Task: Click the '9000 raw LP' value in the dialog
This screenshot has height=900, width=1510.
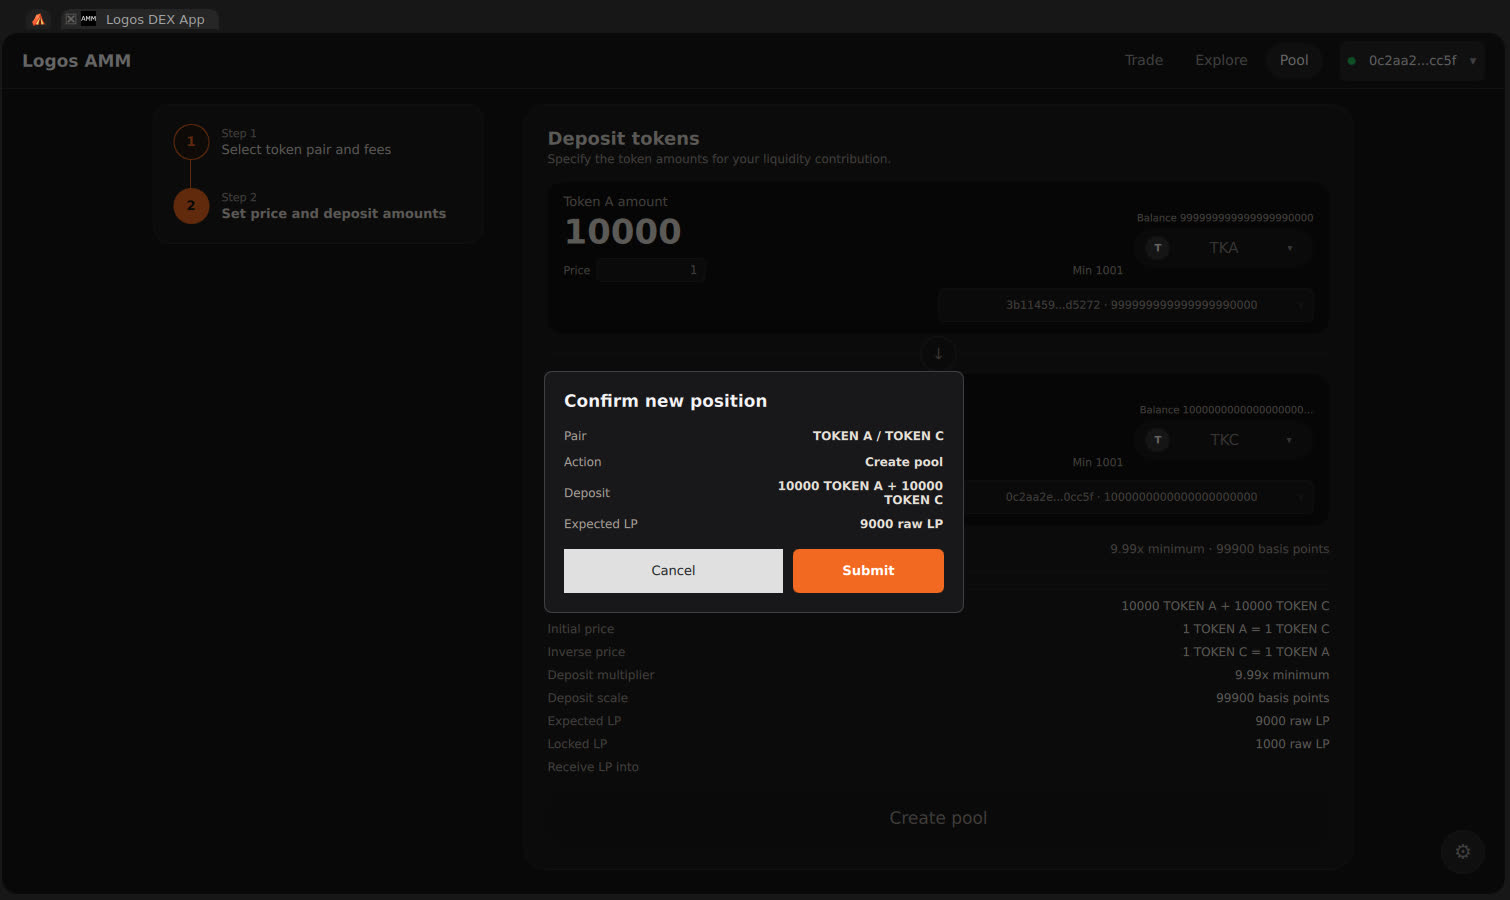Action: (x=901, y=524)
